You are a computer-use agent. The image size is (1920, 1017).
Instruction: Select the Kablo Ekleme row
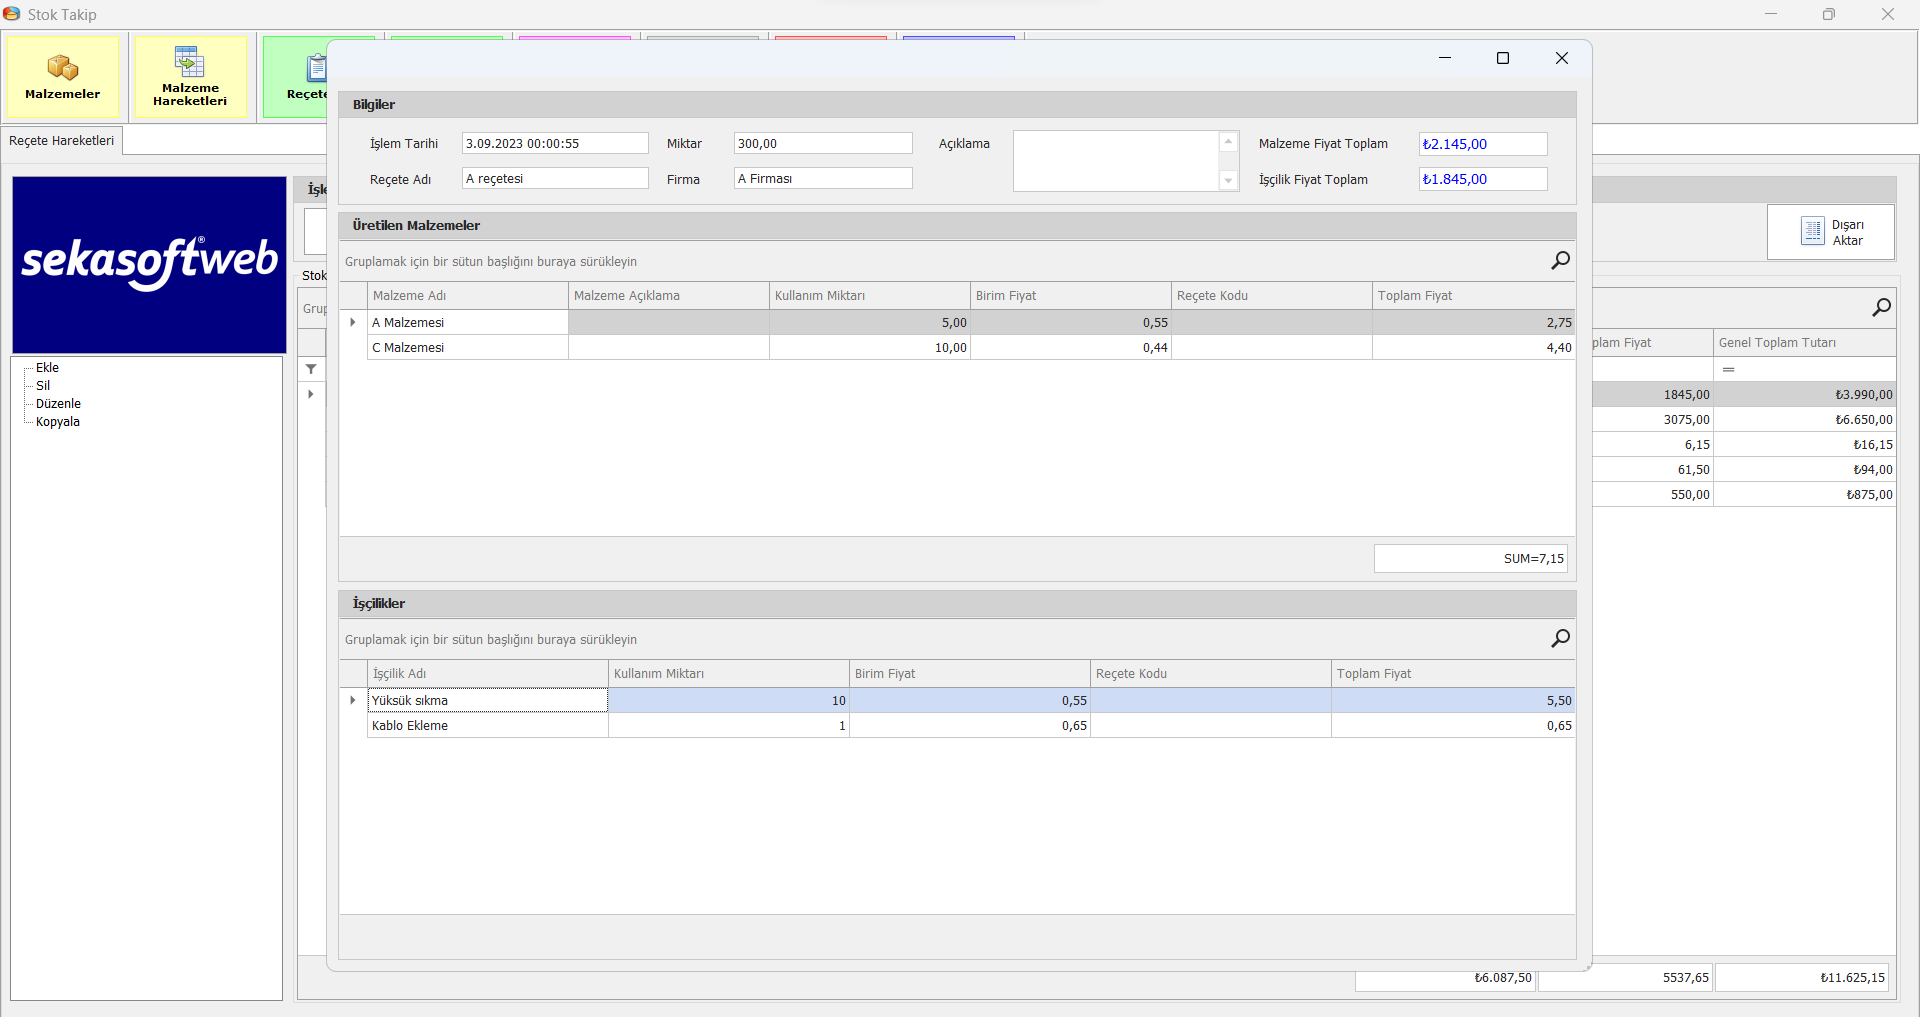(487, 726)
